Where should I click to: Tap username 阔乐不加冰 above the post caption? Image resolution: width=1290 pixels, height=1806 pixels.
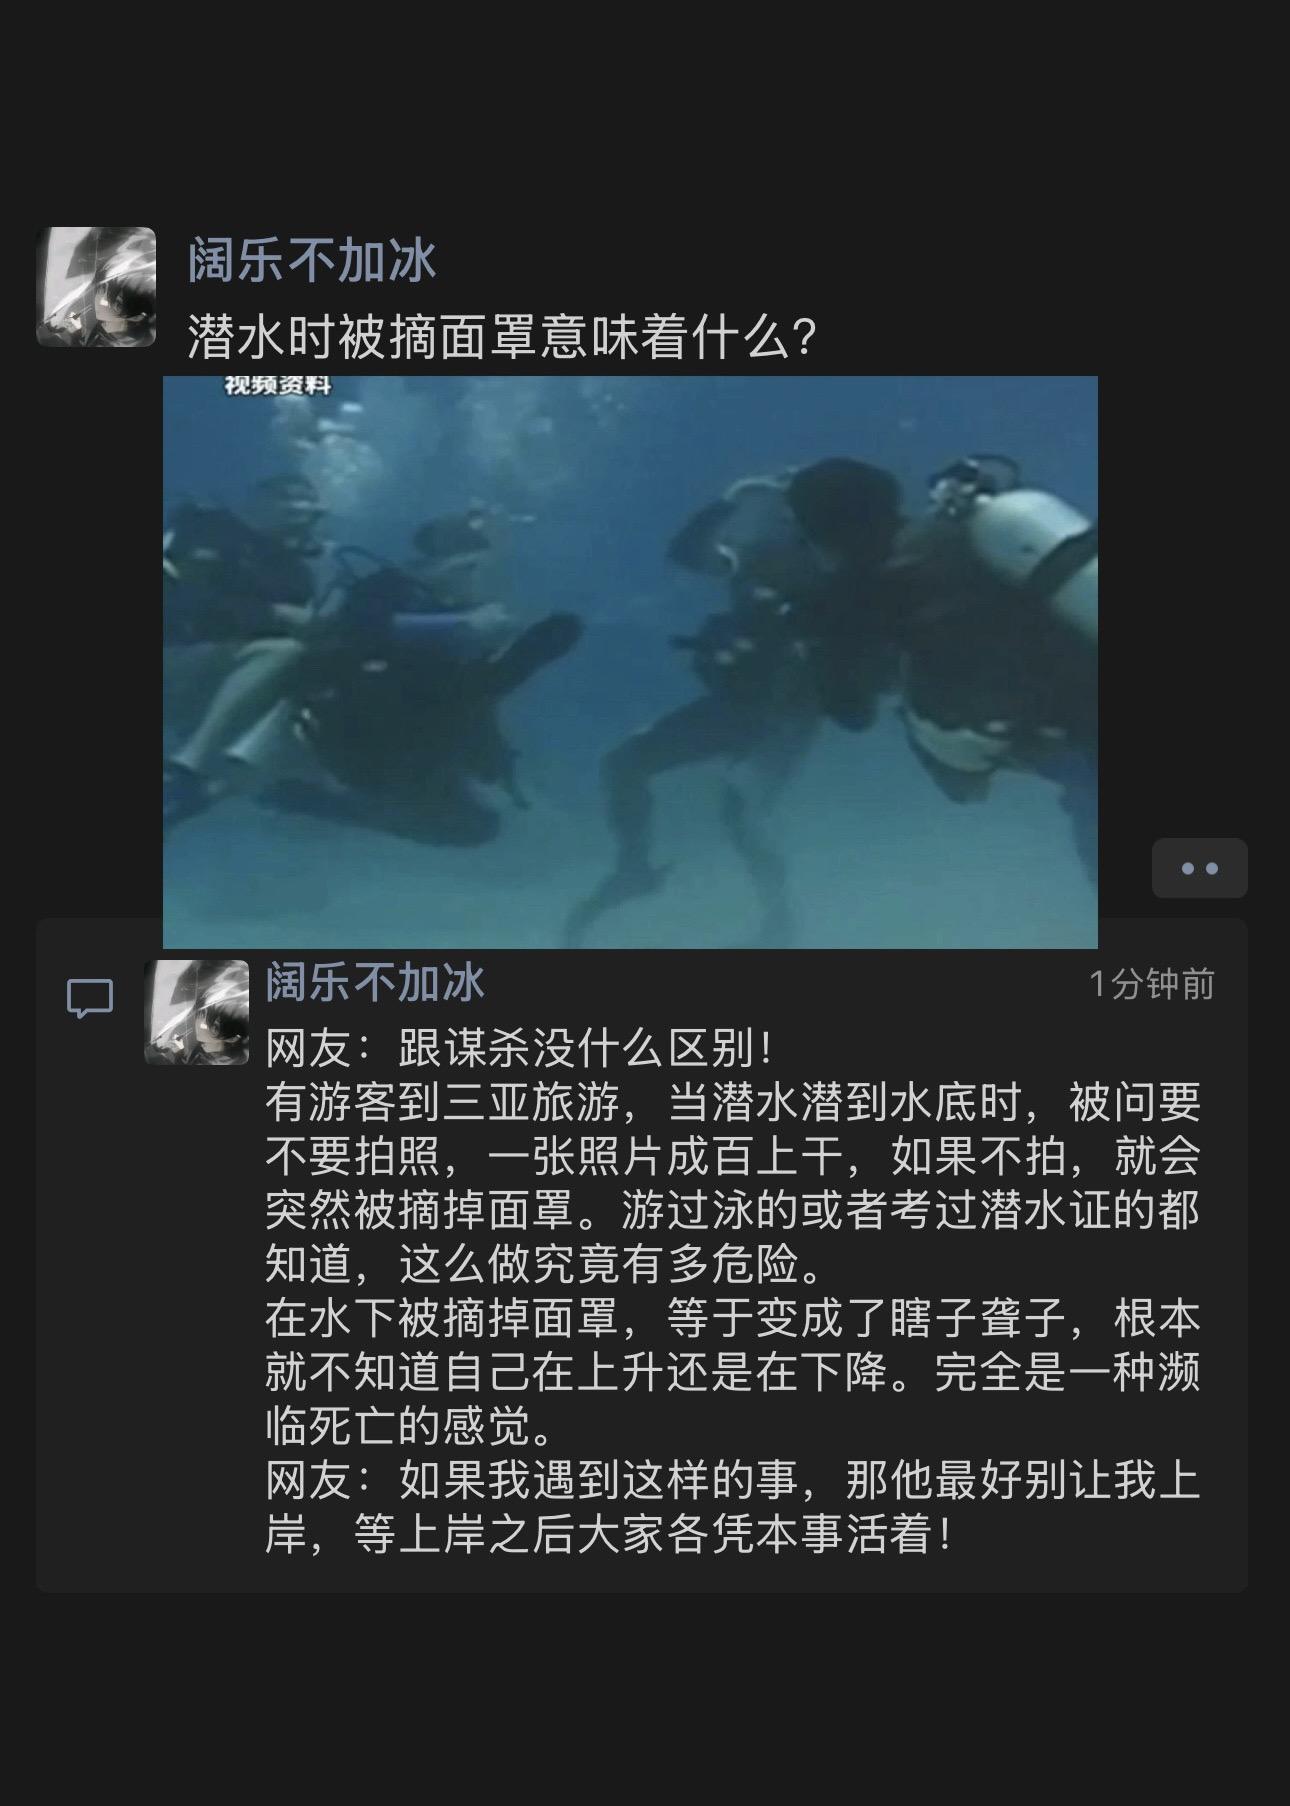coord(312,260)
